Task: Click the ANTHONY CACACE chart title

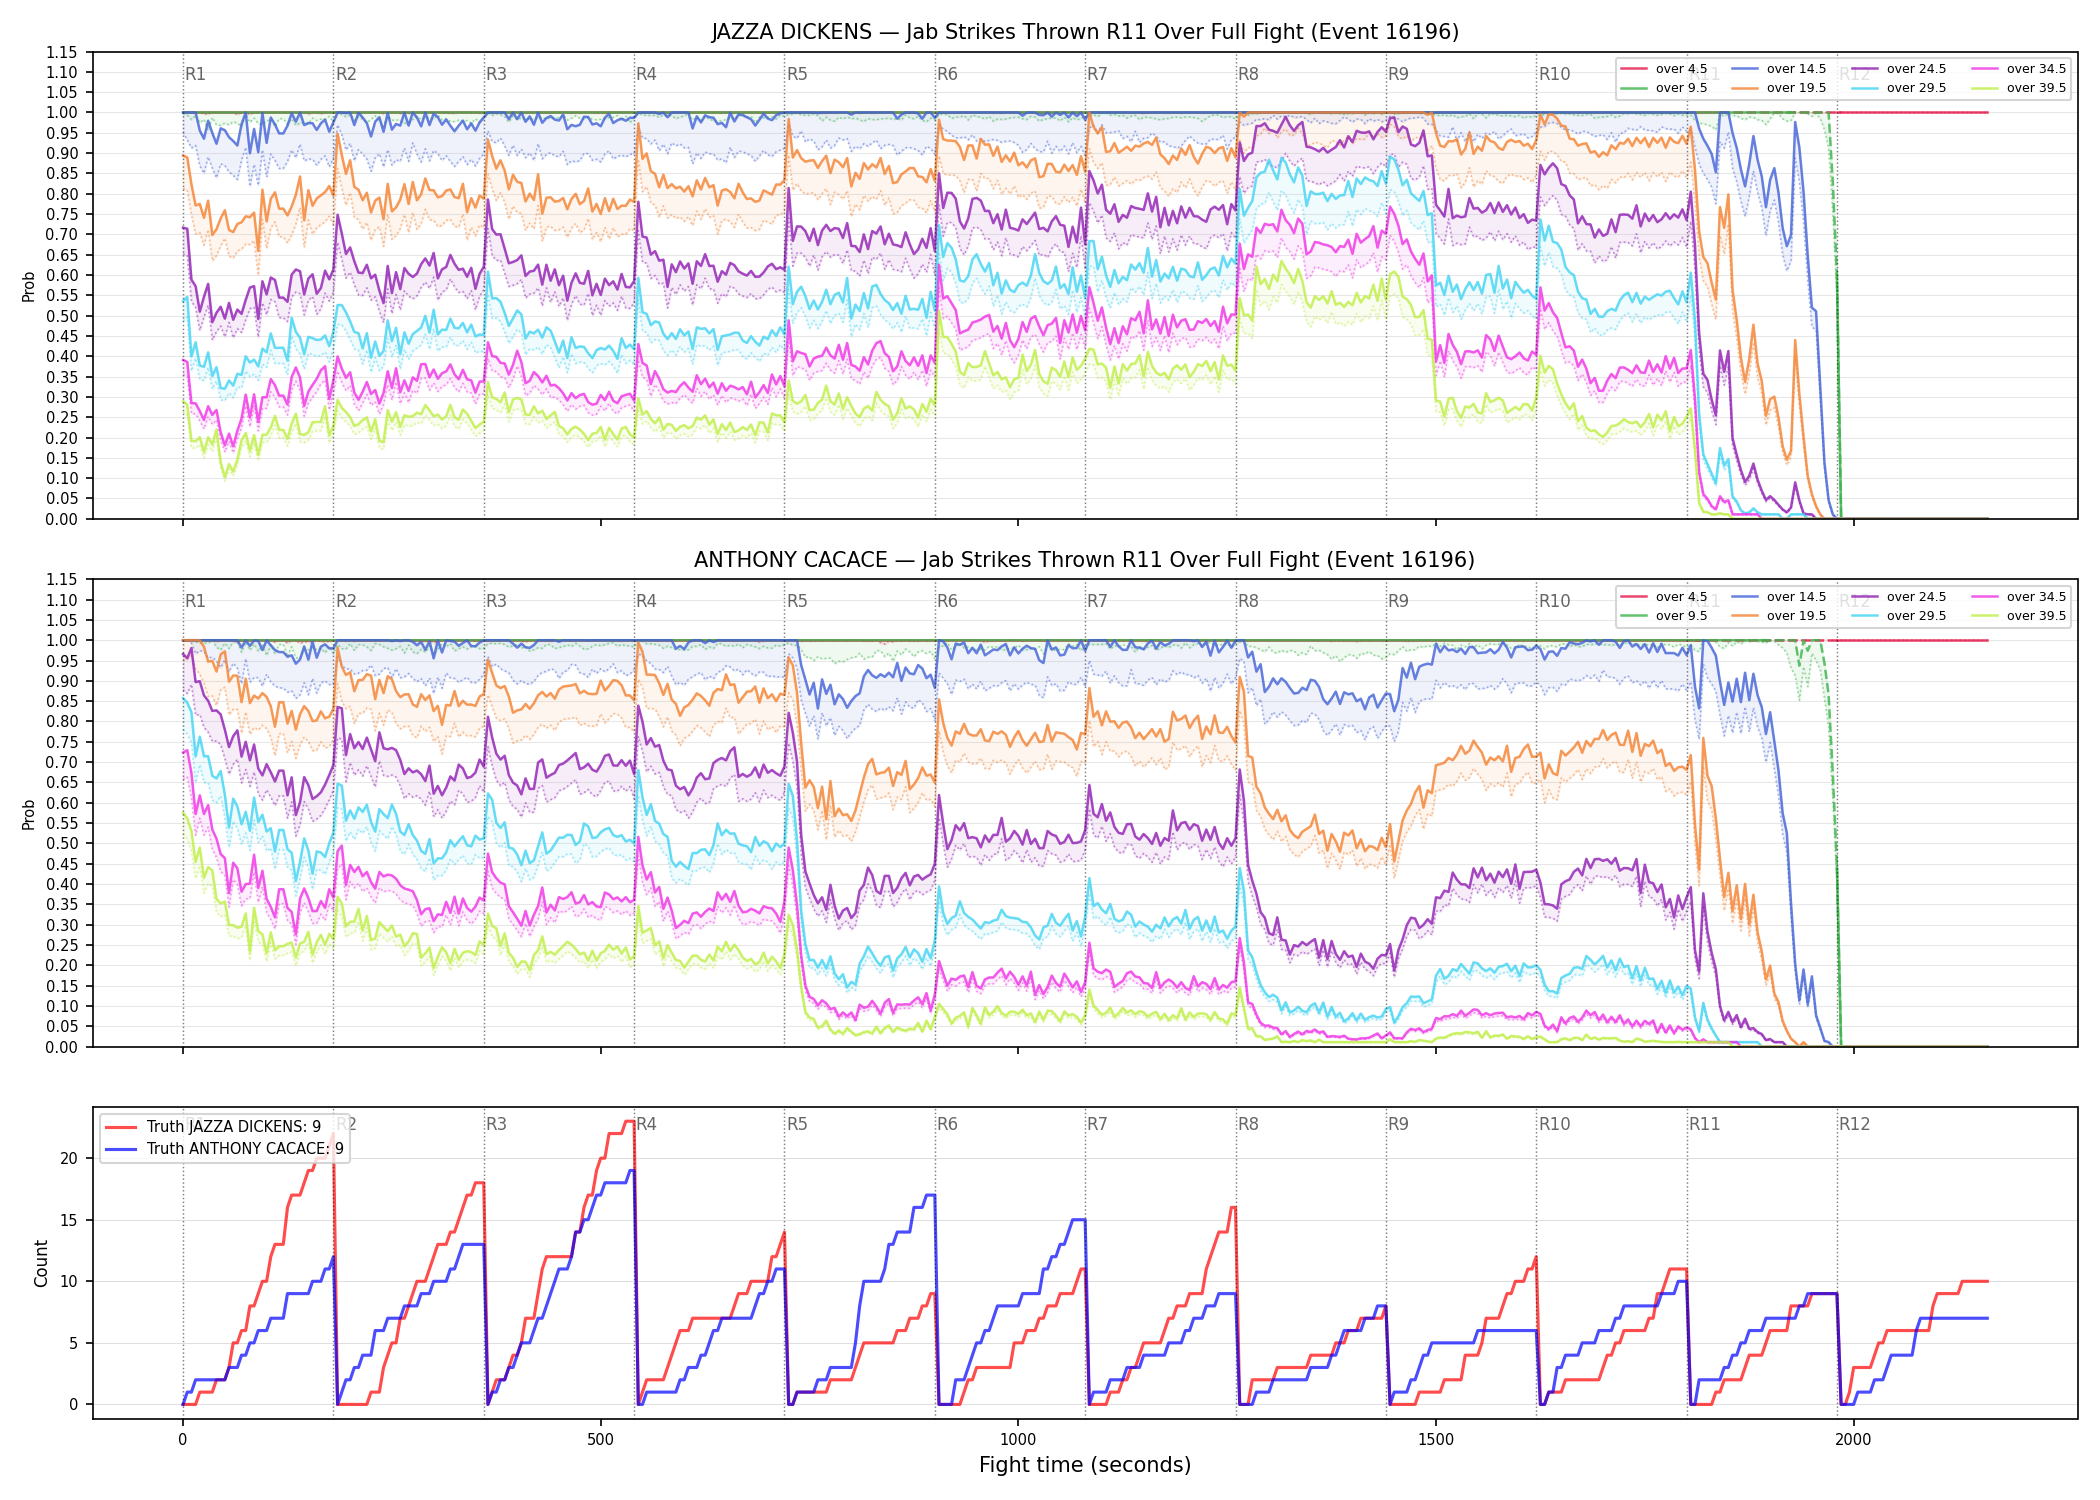Action: click(x=1085, y=560)
